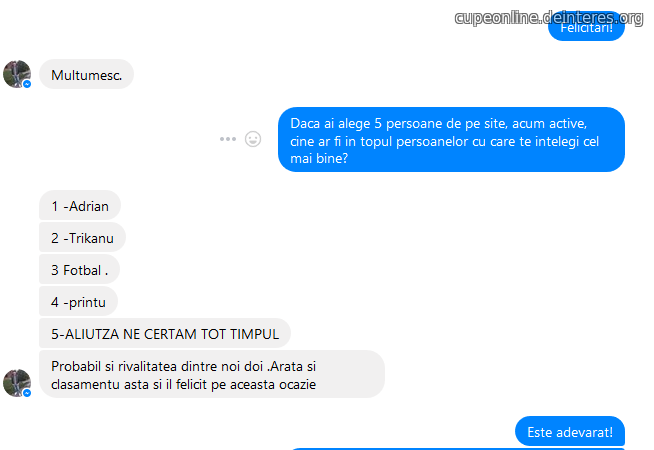Select the 2 -Trikanu message bubble
The width and height of the screenshot is (654, 450).
click(x=82, y=237)
